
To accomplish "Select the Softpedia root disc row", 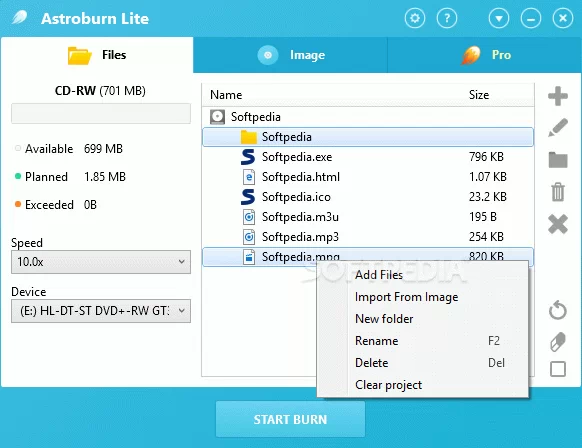I will coord(368,117).
